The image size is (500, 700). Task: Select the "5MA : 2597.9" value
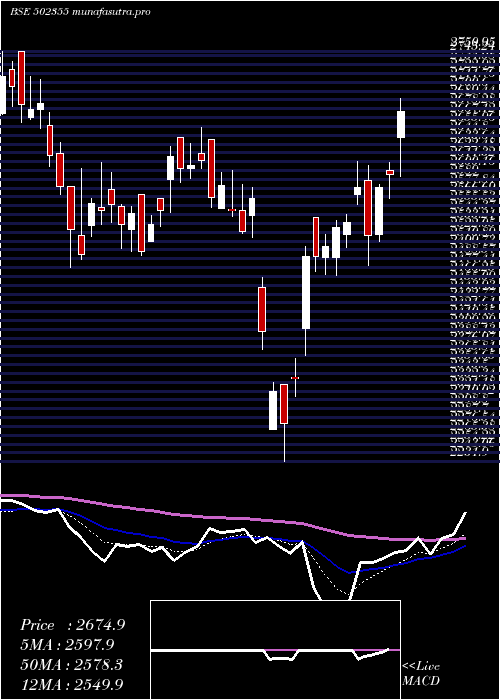click(x=67, y=645)
